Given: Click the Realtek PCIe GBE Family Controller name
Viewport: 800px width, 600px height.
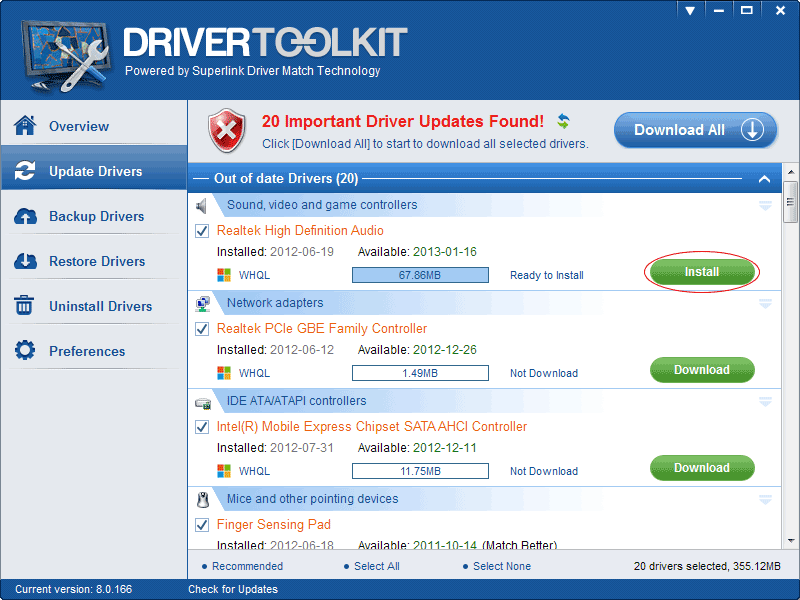Looking at the screenshot, I should (322, 329).
